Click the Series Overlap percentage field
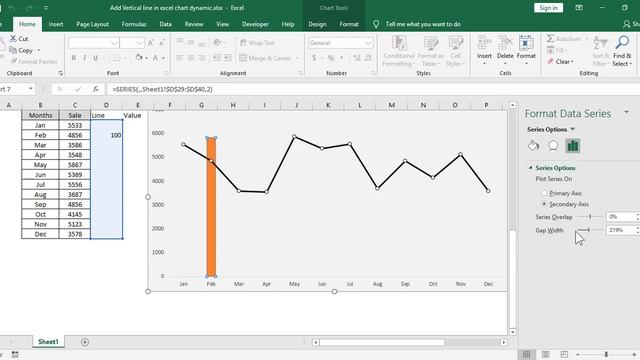Viewport: 640px width, 360px height. [620, 217]
